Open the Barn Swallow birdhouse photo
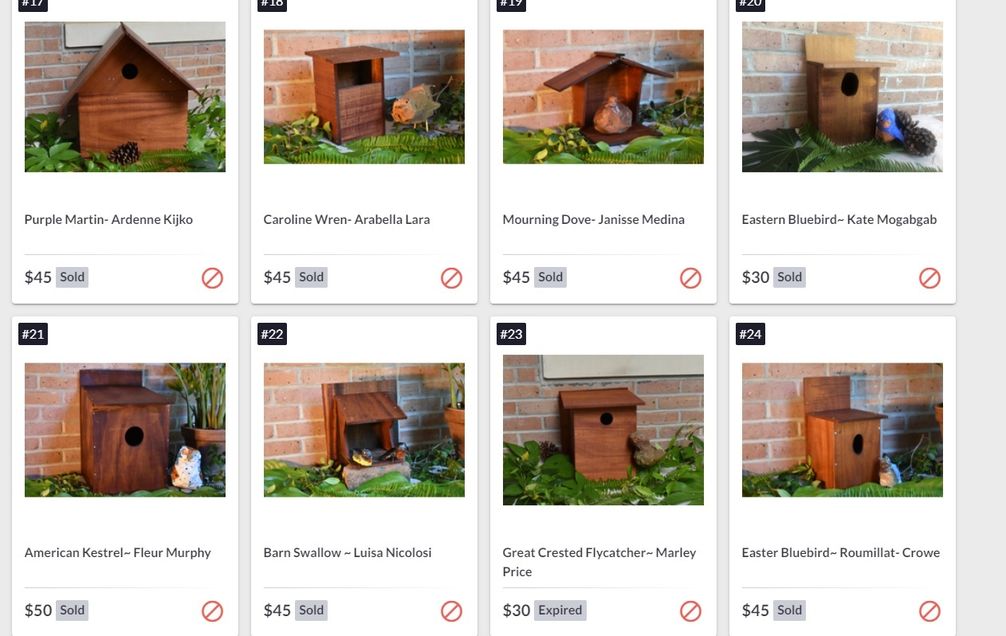Screen dimensions: 1006x636 point(364,430)
